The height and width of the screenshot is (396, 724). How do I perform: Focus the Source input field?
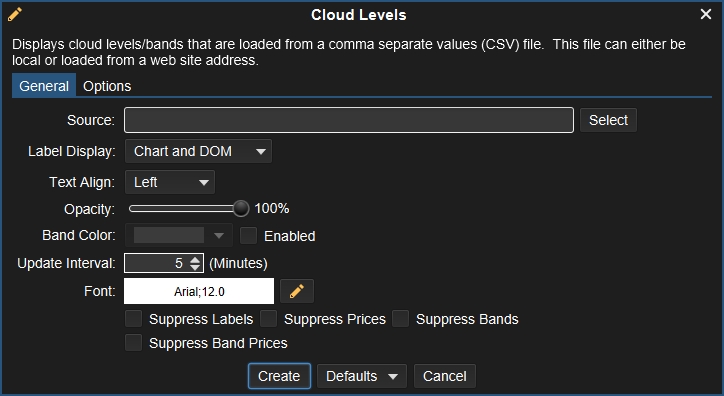pos(349,120)
